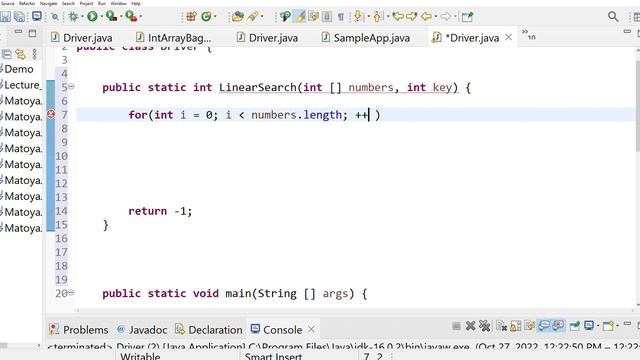The width and height of the screenshot is (640, 360).
Task: Open the Project menu
Action: tap(86, 3)
